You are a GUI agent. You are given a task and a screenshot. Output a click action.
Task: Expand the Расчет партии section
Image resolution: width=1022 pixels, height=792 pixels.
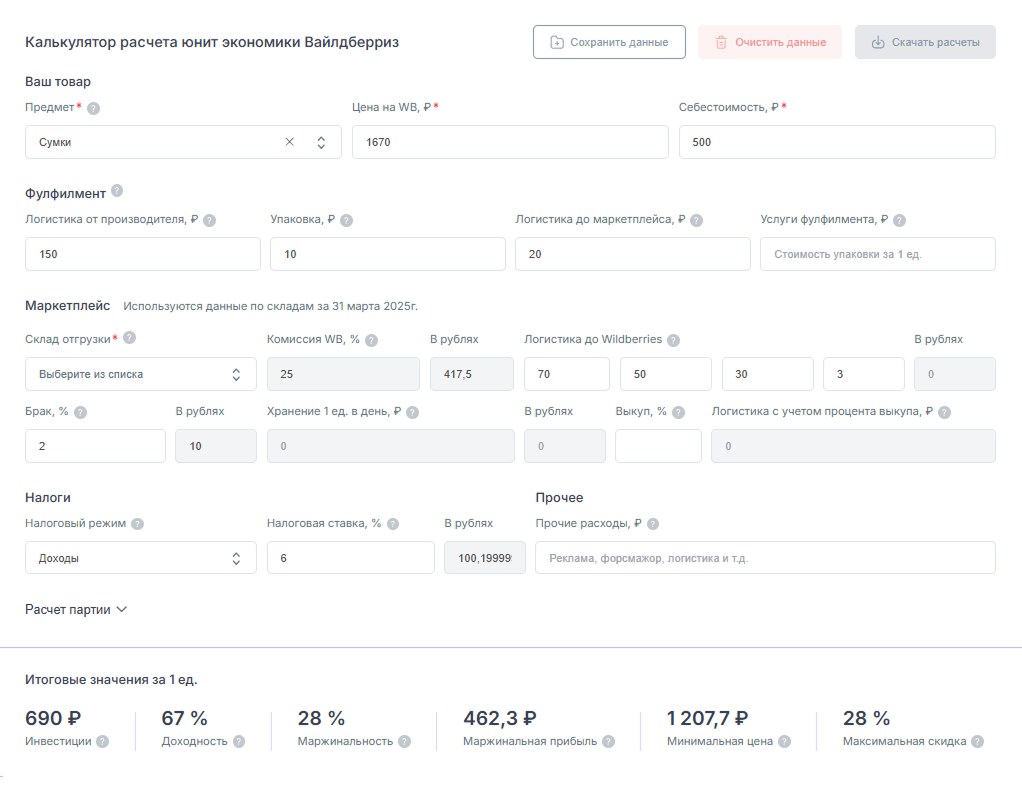pyautogui.click(x=76, y=609)
